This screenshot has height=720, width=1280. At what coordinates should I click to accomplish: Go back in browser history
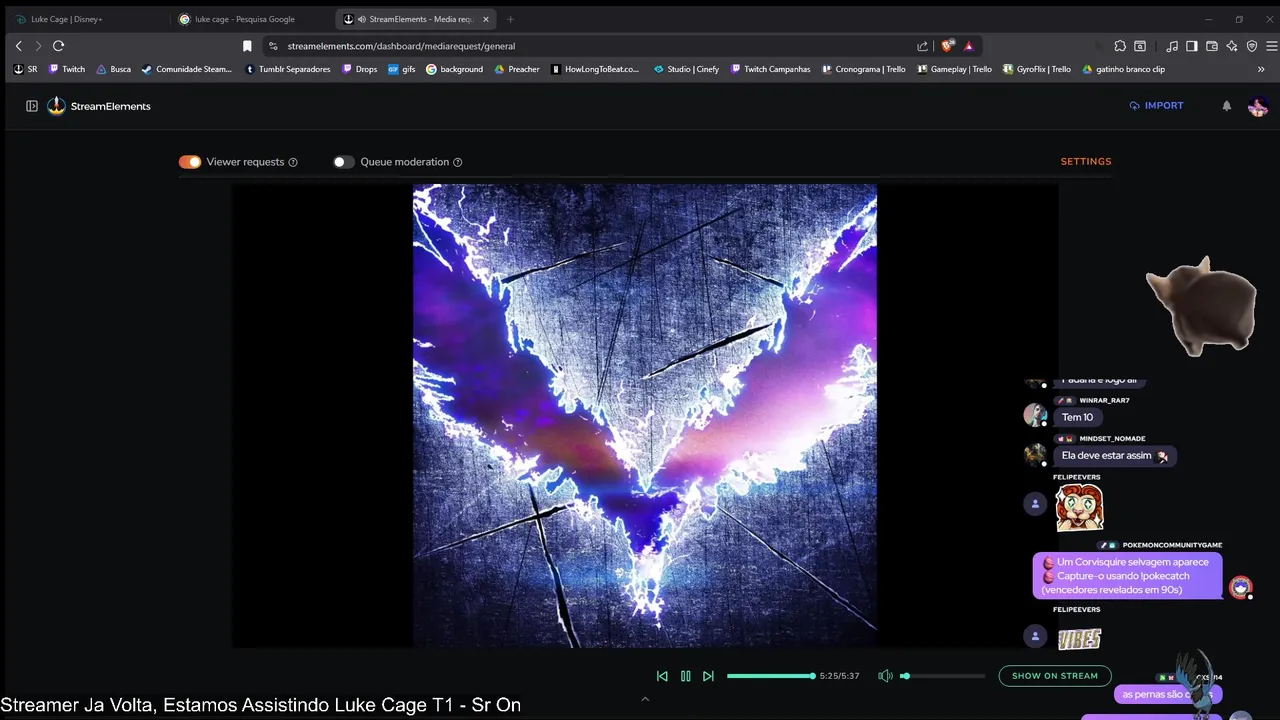(x=18, y=46)
